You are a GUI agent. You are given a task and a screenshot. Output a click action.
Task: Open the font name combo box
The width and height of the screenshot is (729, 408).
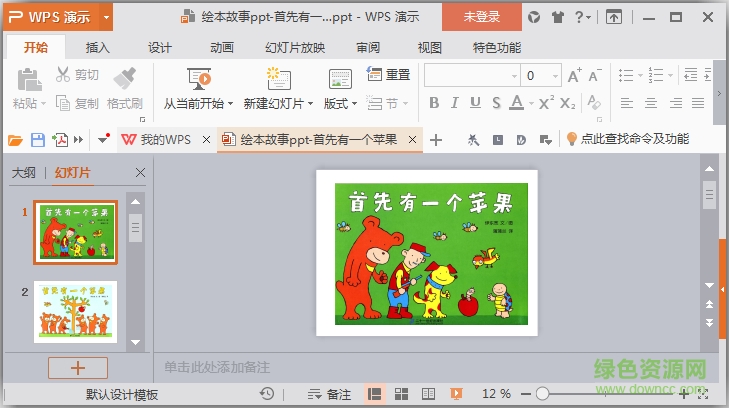[x=472, y=75]
